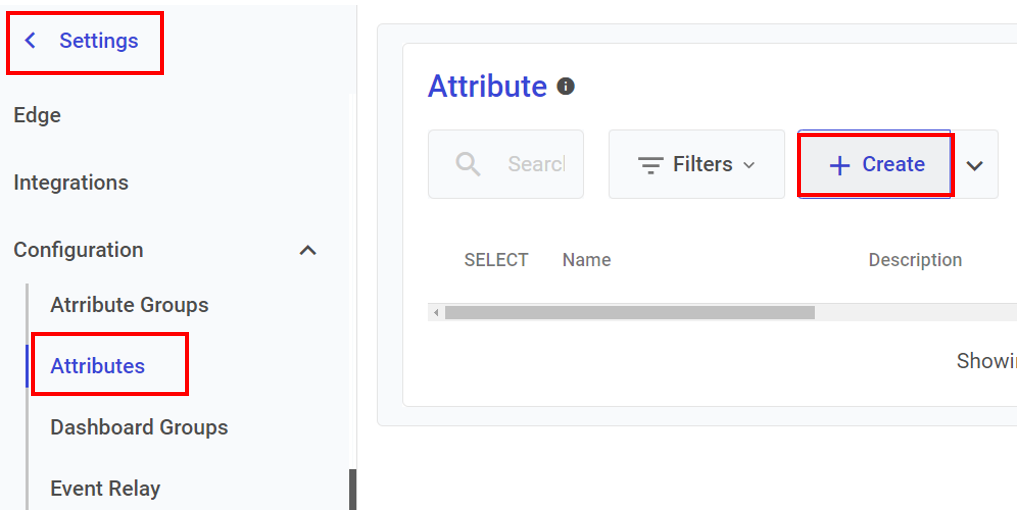Focus the Search input field
1029x513 pixels.
coord(535,164)
